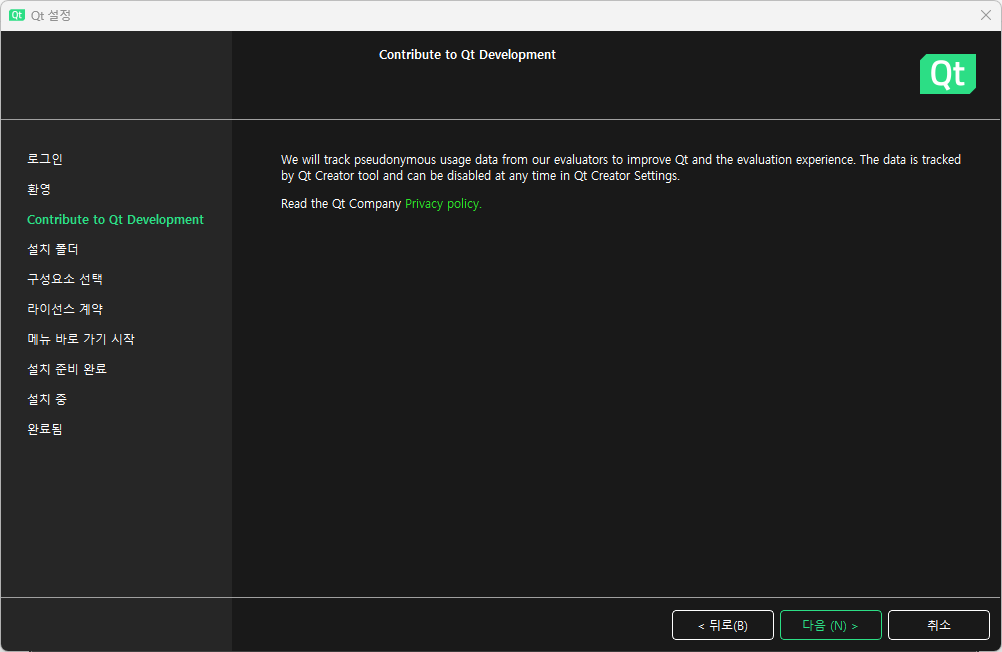1002x652 pixels.
Task: Go to next step with 다음 (N)
Action: tap(830, 625)
